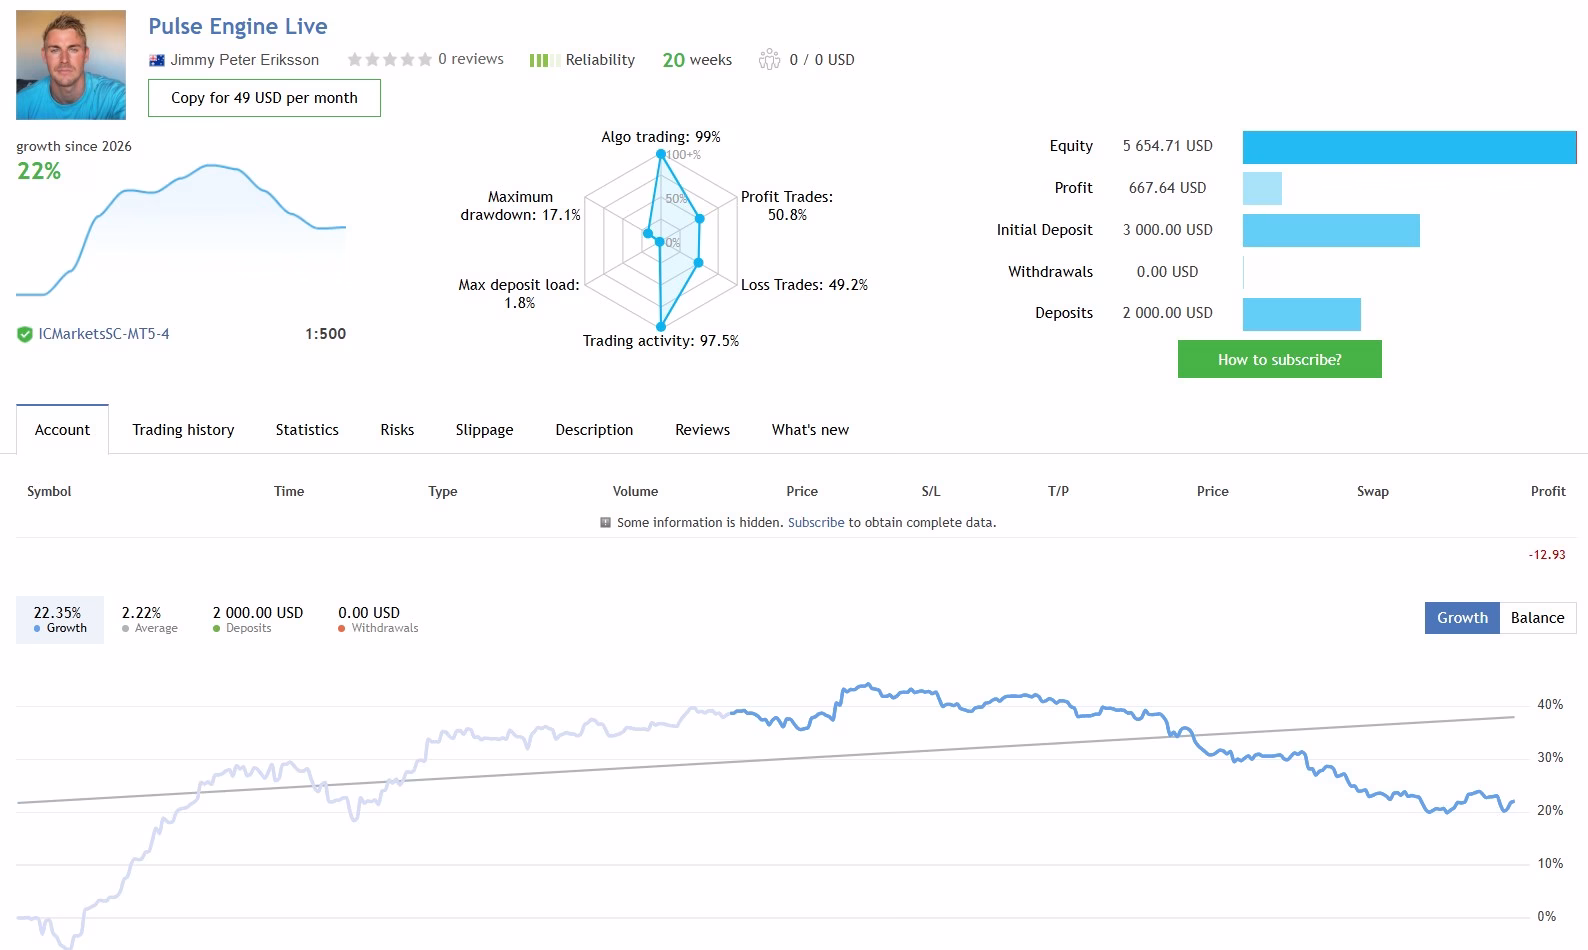Click the author's profile photo

[x=71, y=65]
